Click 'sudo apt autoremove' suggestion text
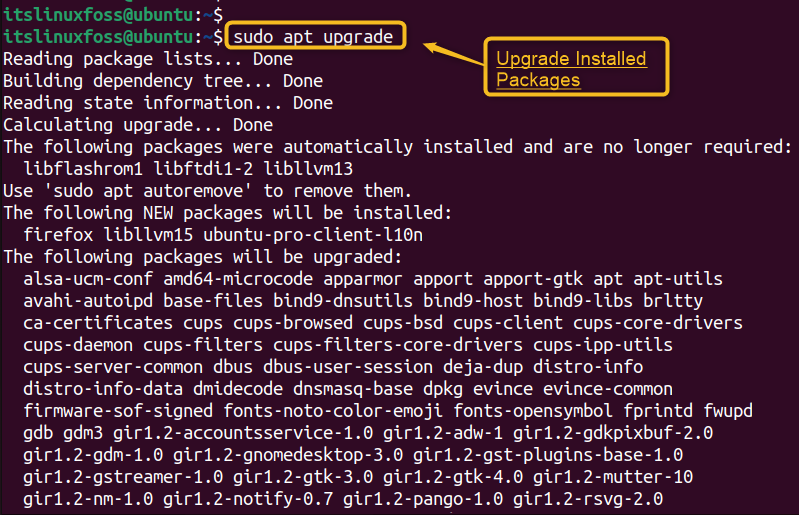Image resolution: width=799 pixels, height=515 pixels. [148, 191]
